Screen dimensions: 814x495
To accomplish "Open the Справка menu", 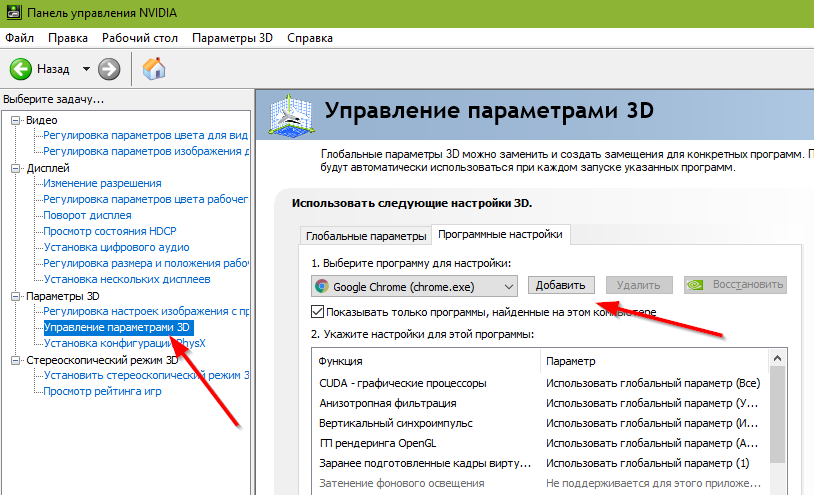I will 310,38.
